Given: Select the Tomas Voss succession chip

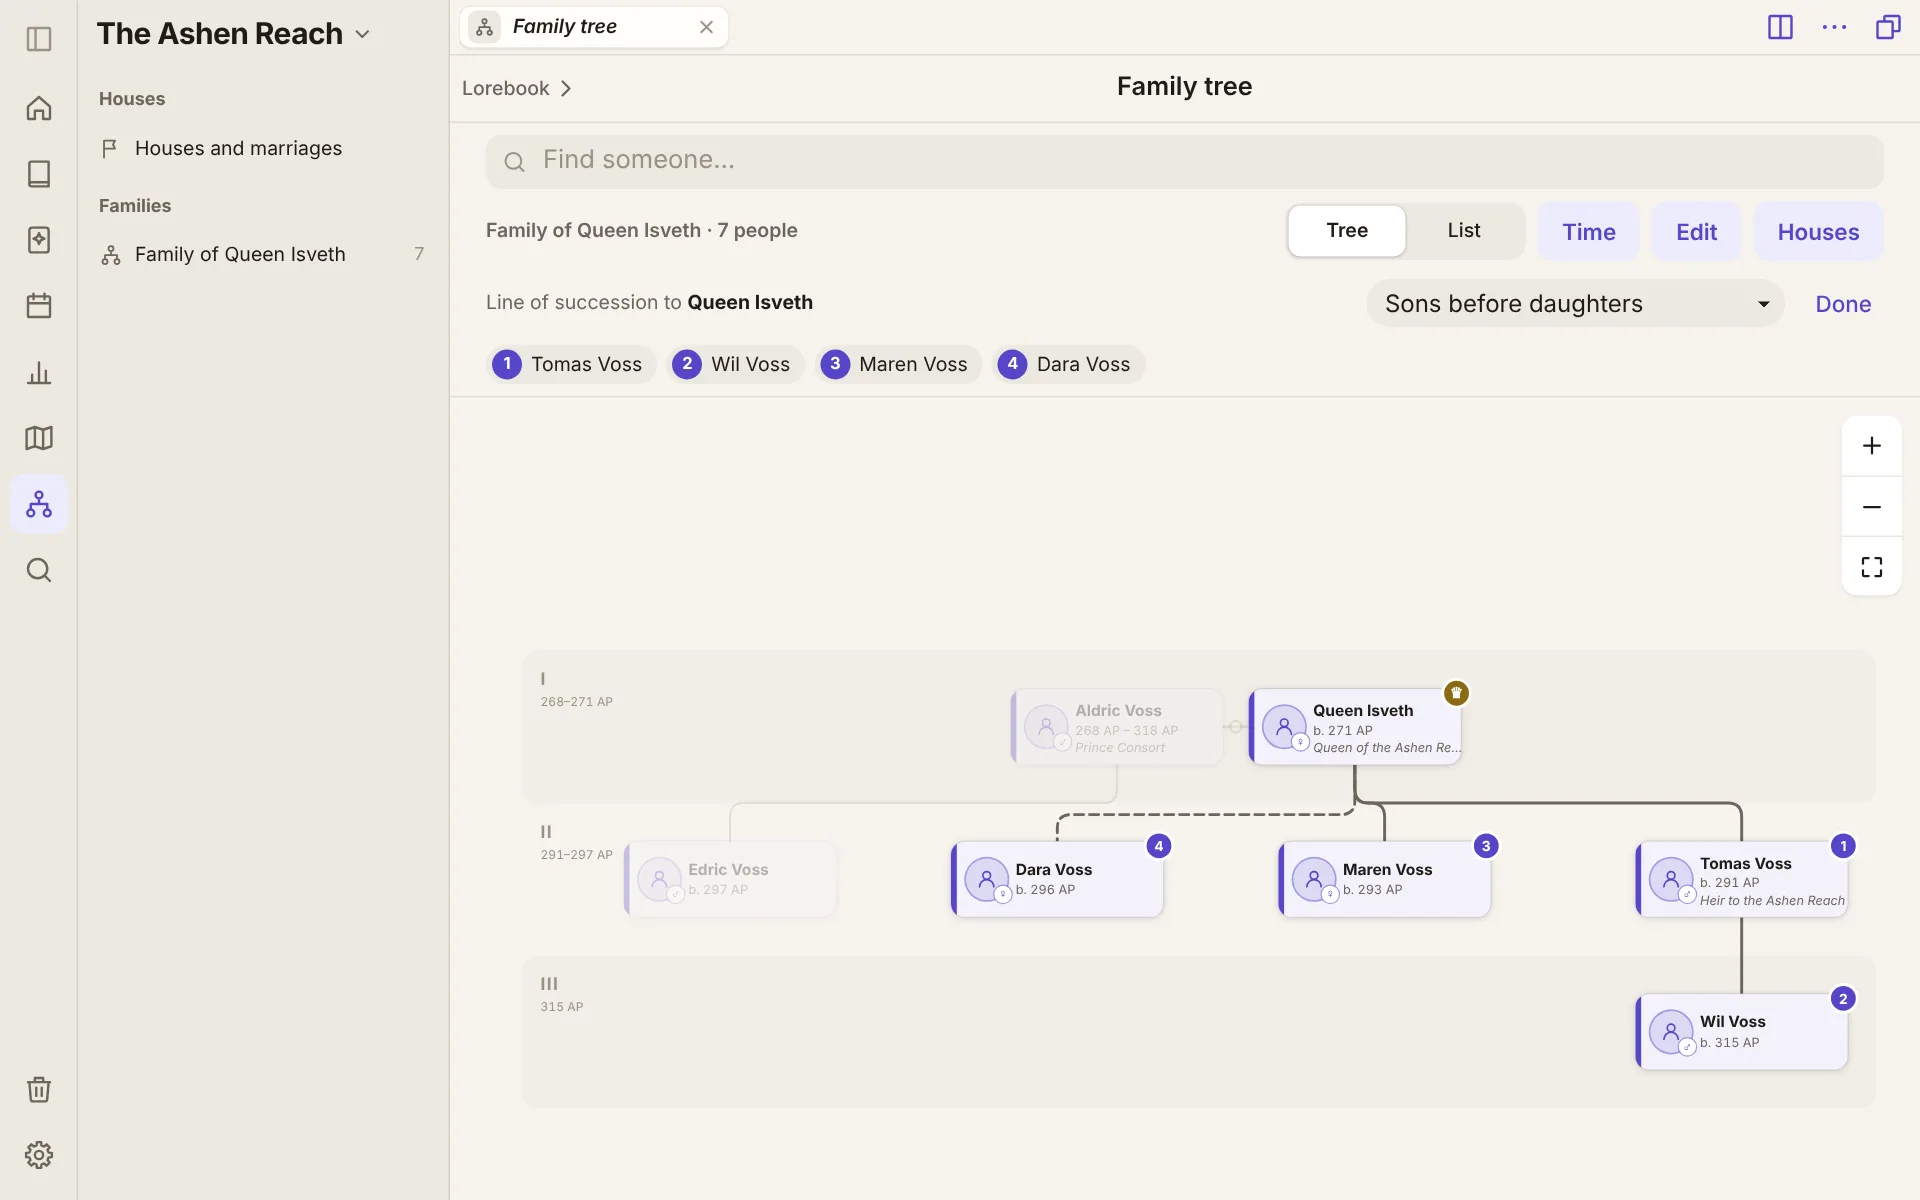Looking at the screenshot, I should (571, 364).
